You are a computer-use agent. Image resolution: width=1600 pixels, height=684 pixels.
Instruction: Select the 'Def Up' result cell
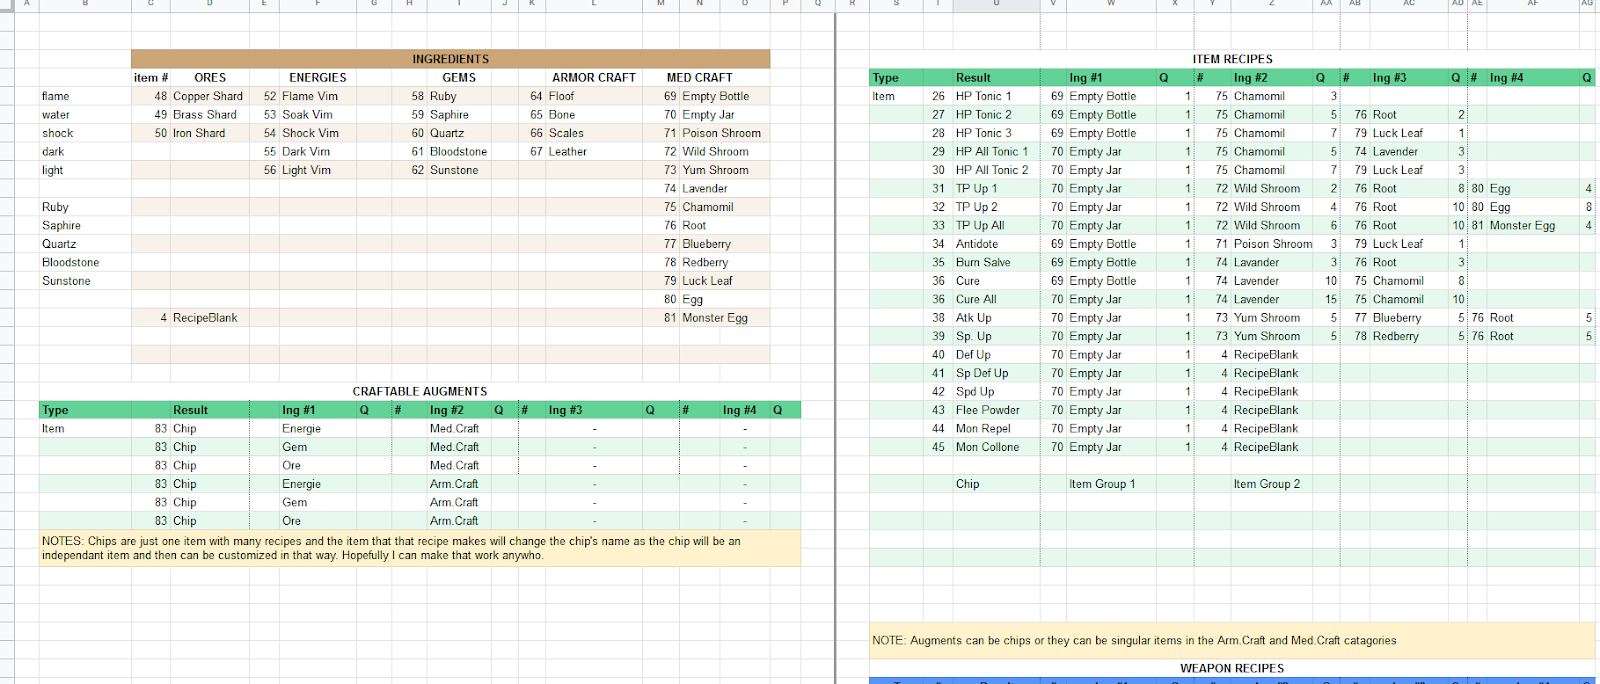(x=996, y=355)
